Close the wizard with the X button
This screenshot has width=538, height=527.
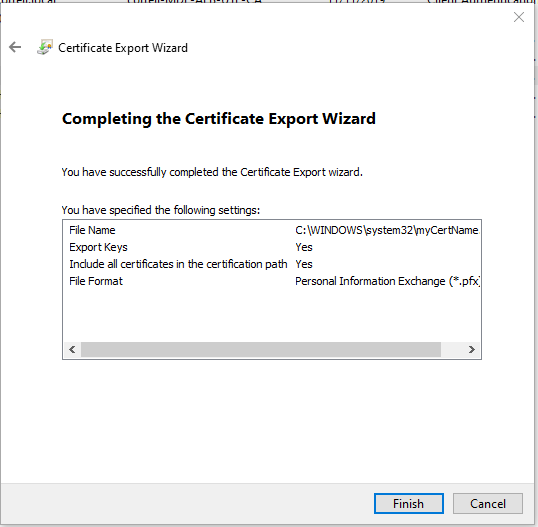coord(518,17)
